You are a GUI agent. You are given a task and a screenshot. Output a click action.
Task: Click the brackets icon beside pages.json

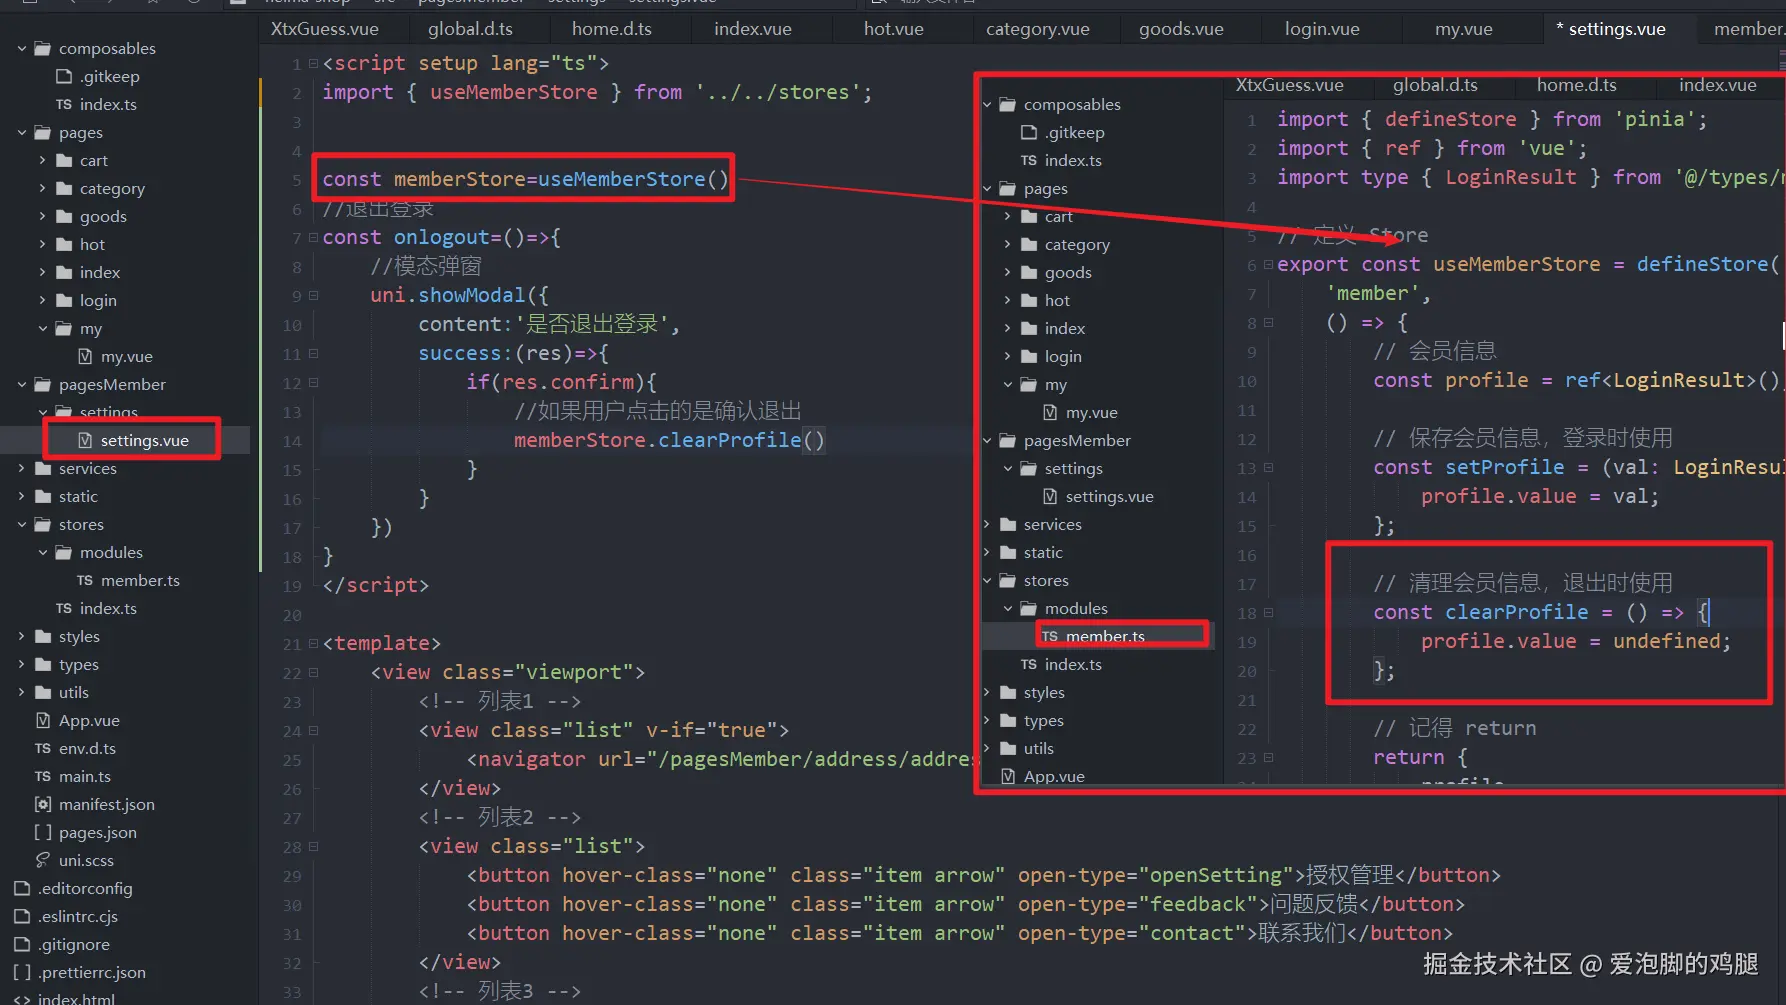coord(43,832)
